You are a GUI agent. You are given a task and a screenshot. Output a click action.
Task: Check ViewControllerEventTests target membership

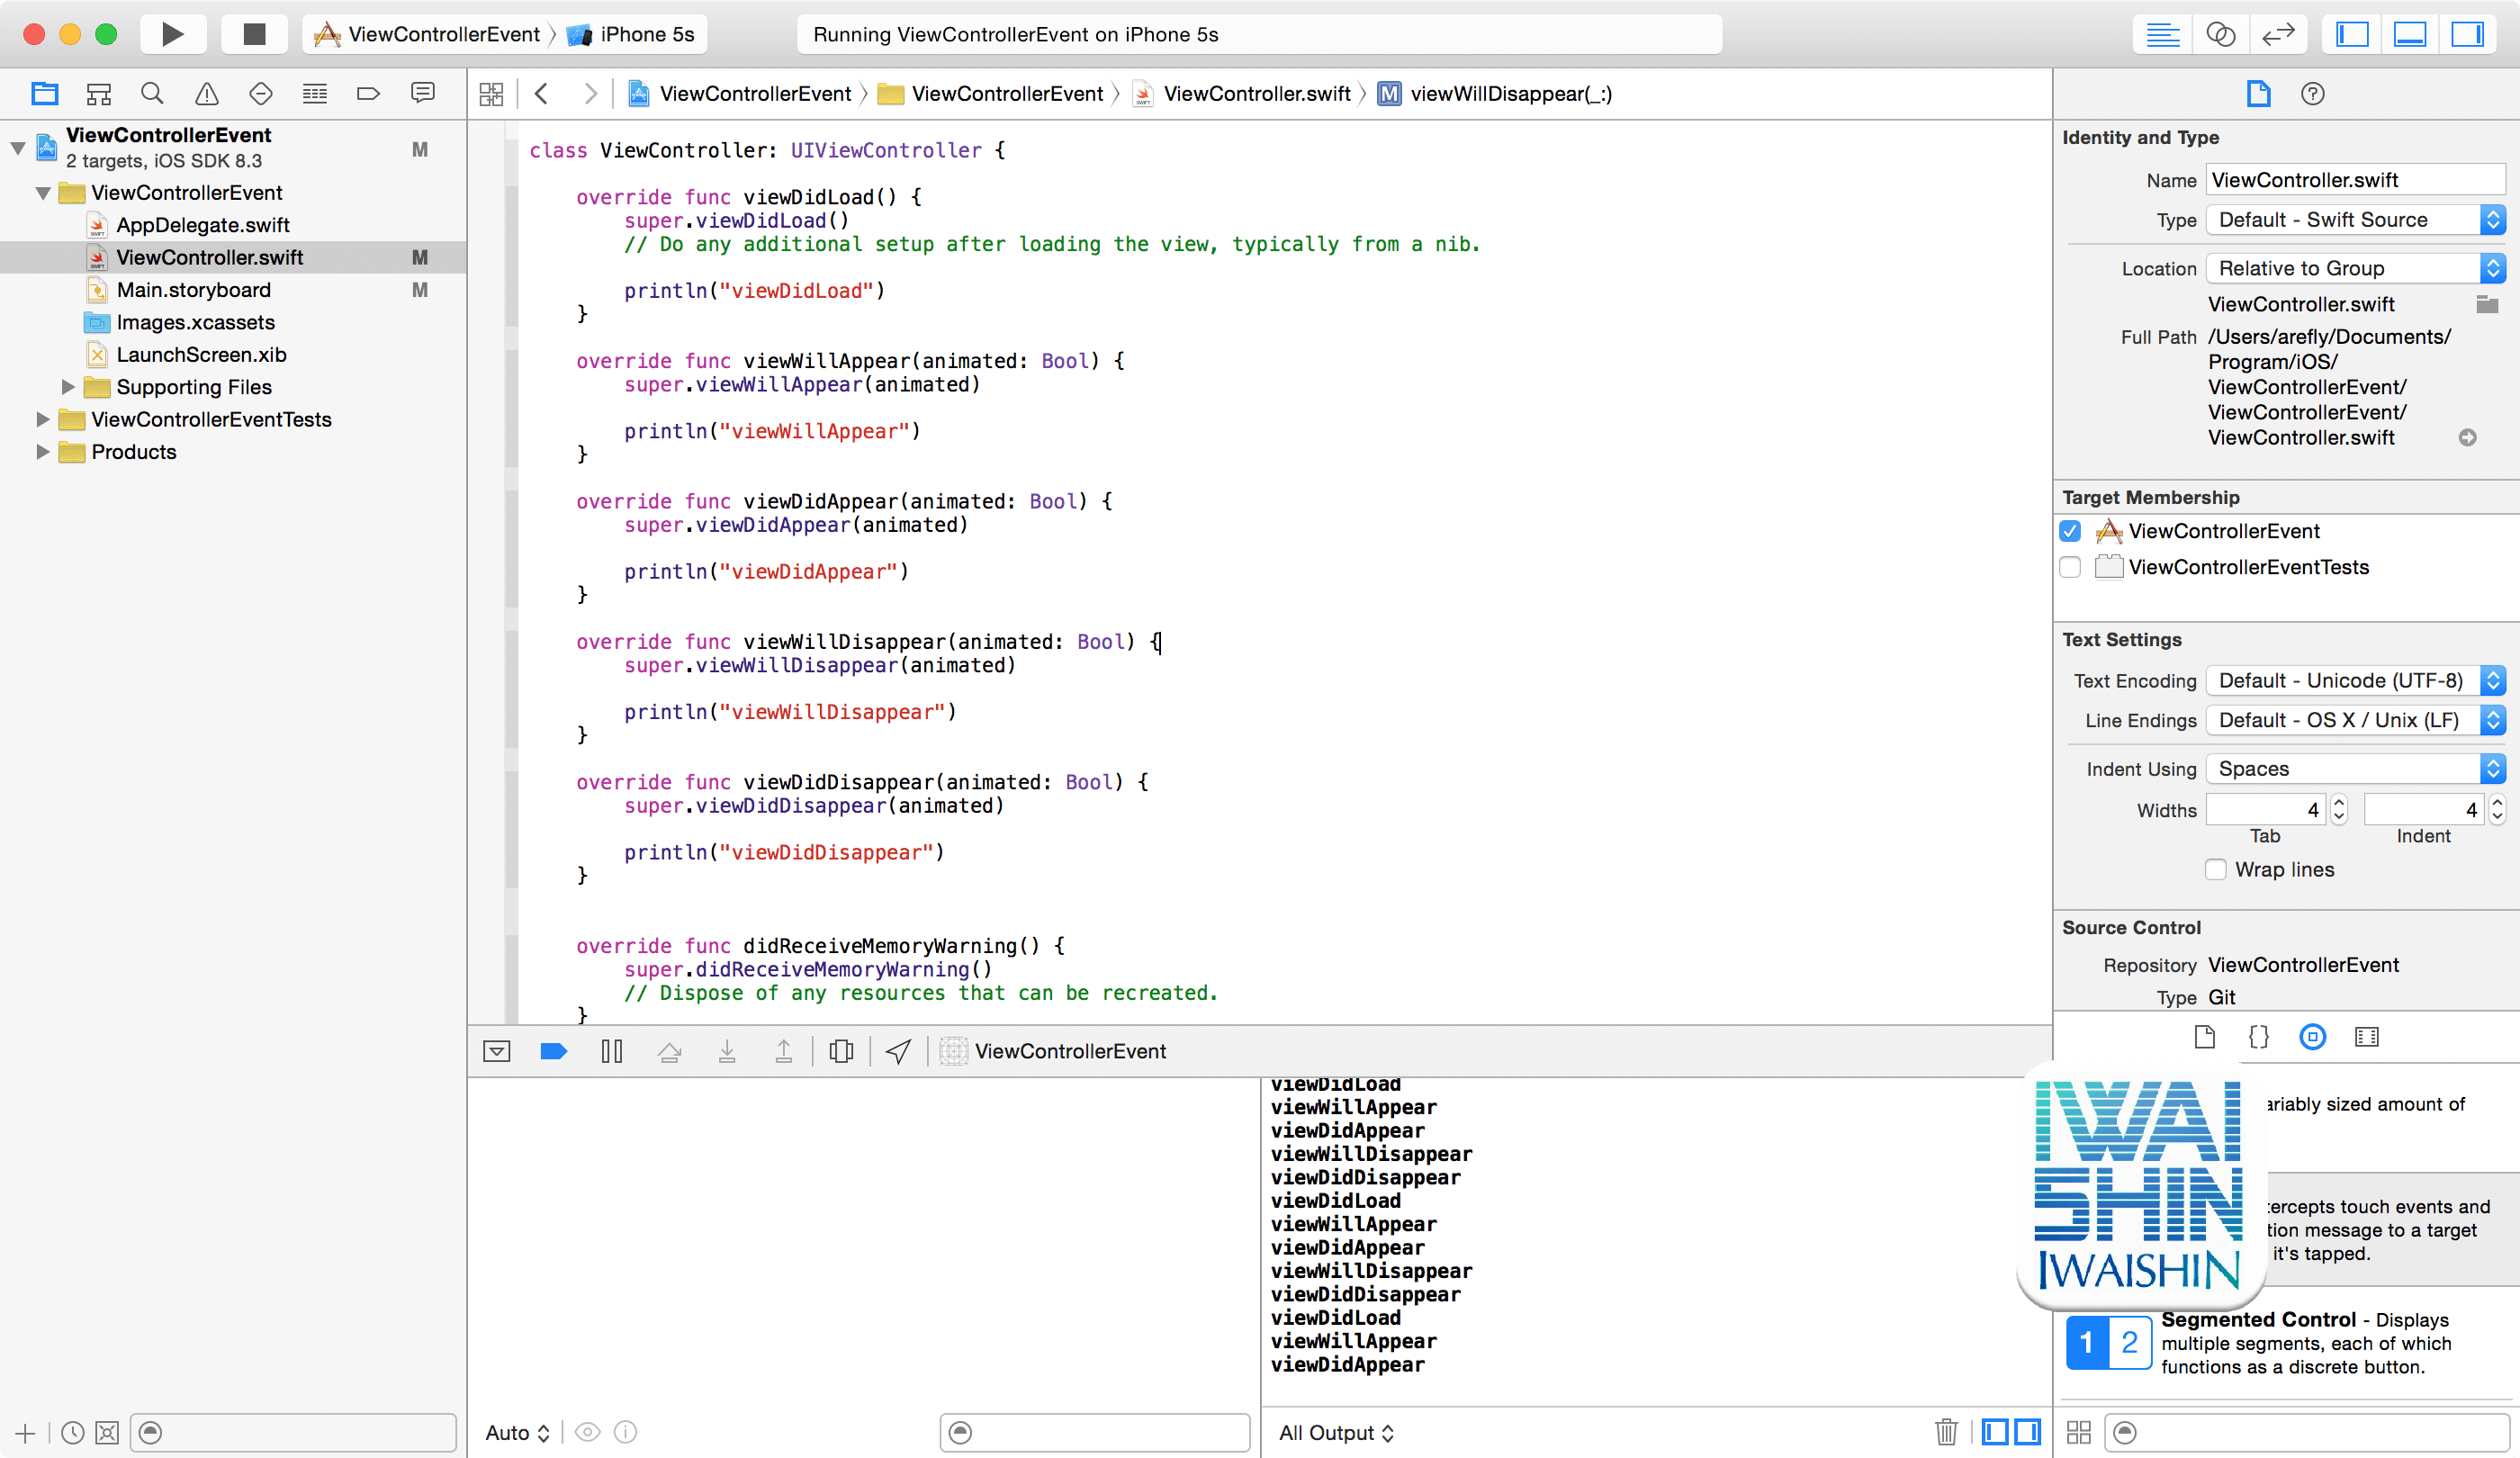[2070, 567]
